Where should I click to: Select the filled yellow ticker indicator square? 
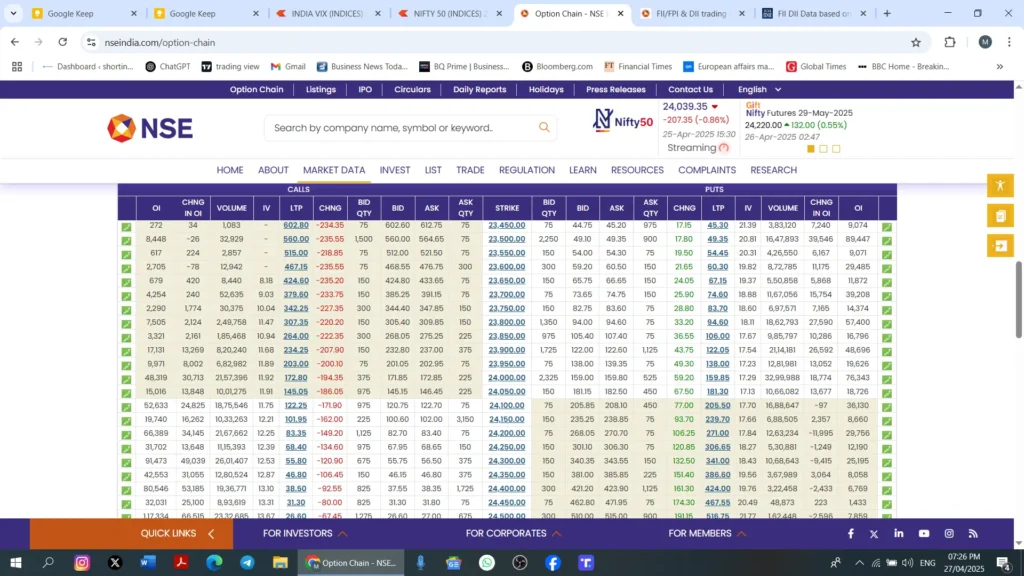click(810, 149)
